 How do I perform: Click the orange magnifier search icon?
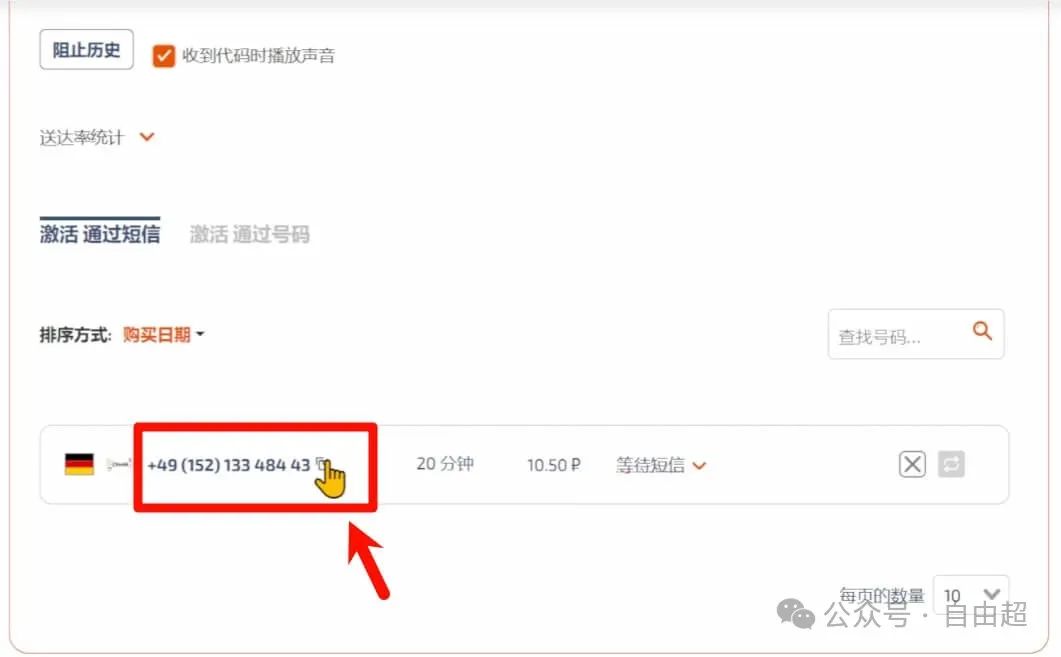click(982, 331)
